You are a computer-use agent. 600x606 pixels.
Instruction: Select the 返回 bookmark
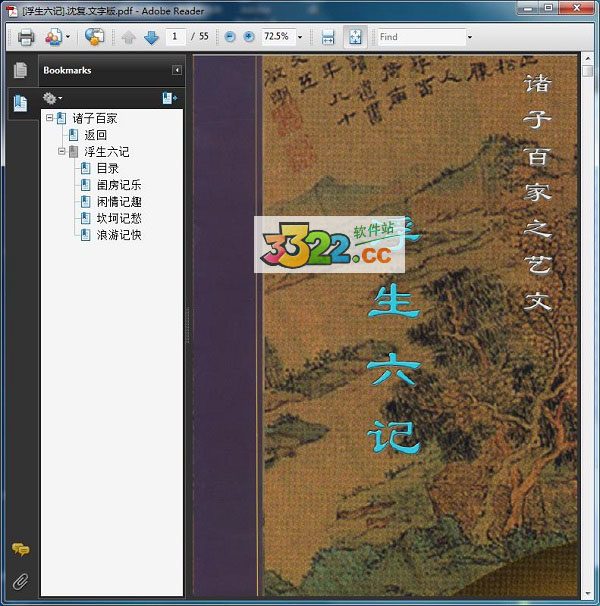[95, 135]
